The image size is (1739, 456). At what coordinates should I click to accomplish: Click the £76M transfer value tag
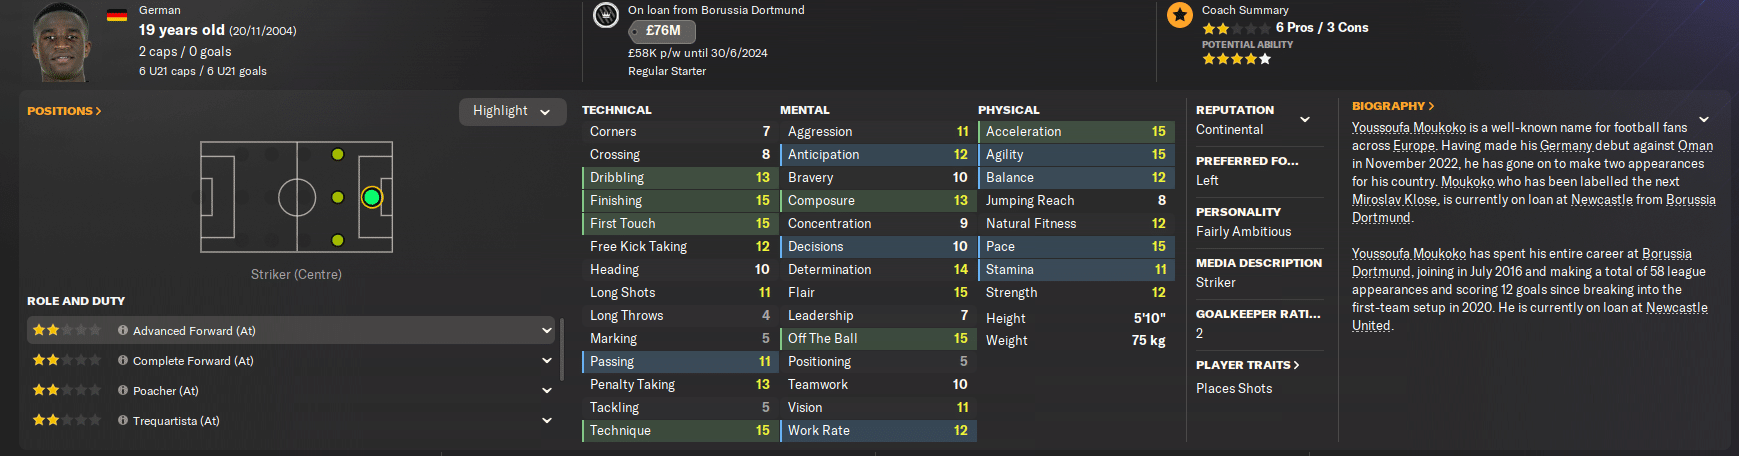pos(662,31)
